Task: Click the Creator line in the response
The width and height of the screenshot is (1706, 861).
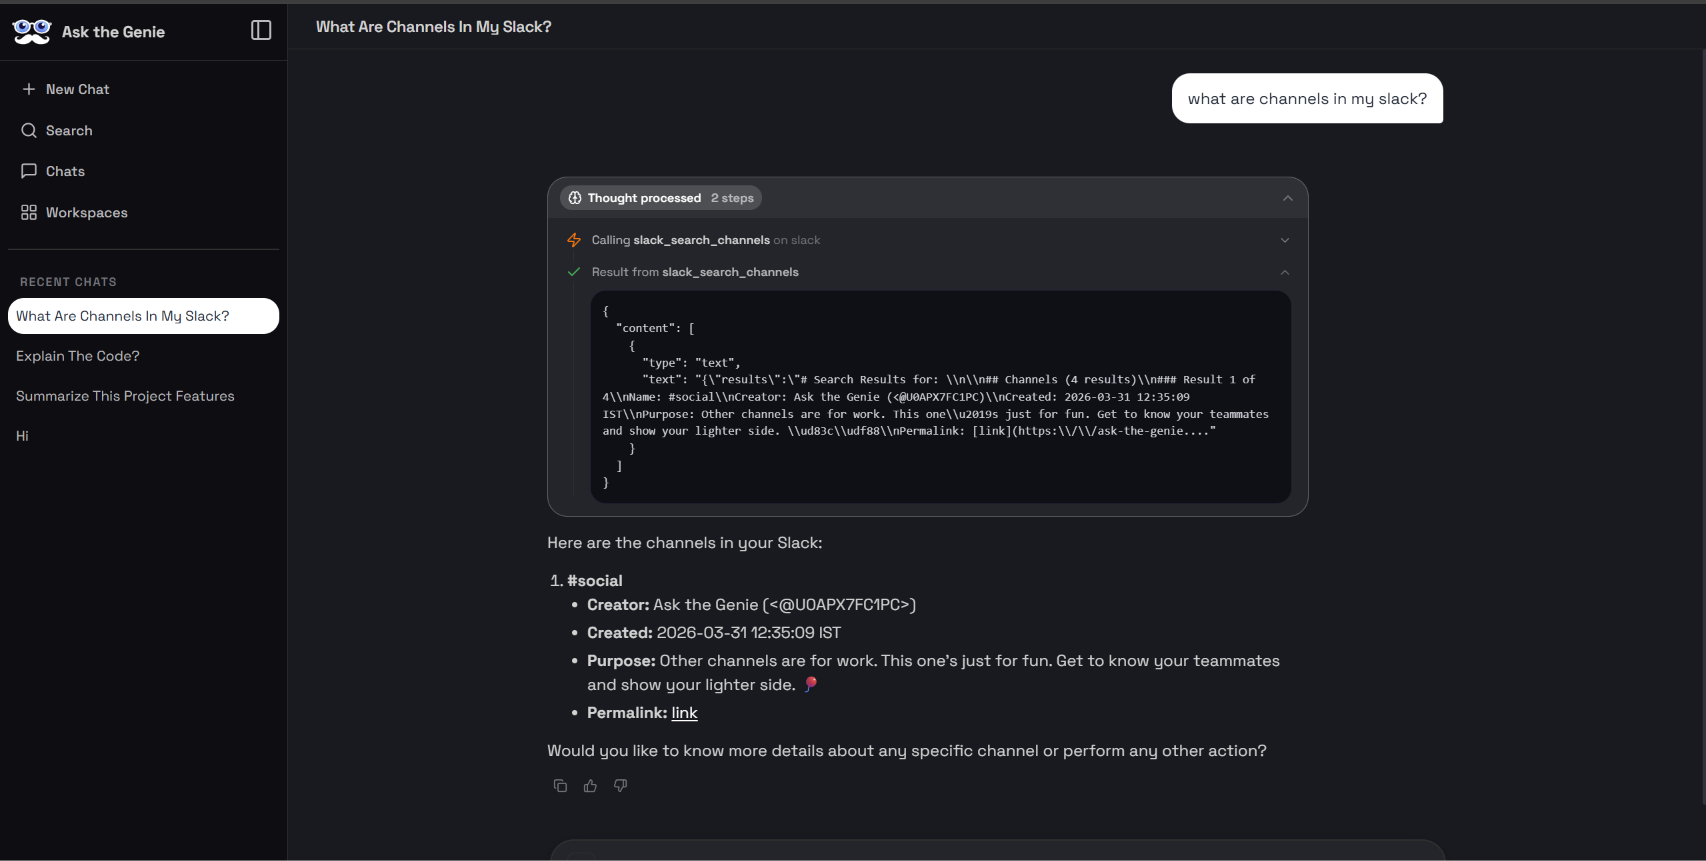Action: click(x=751, y=605)
